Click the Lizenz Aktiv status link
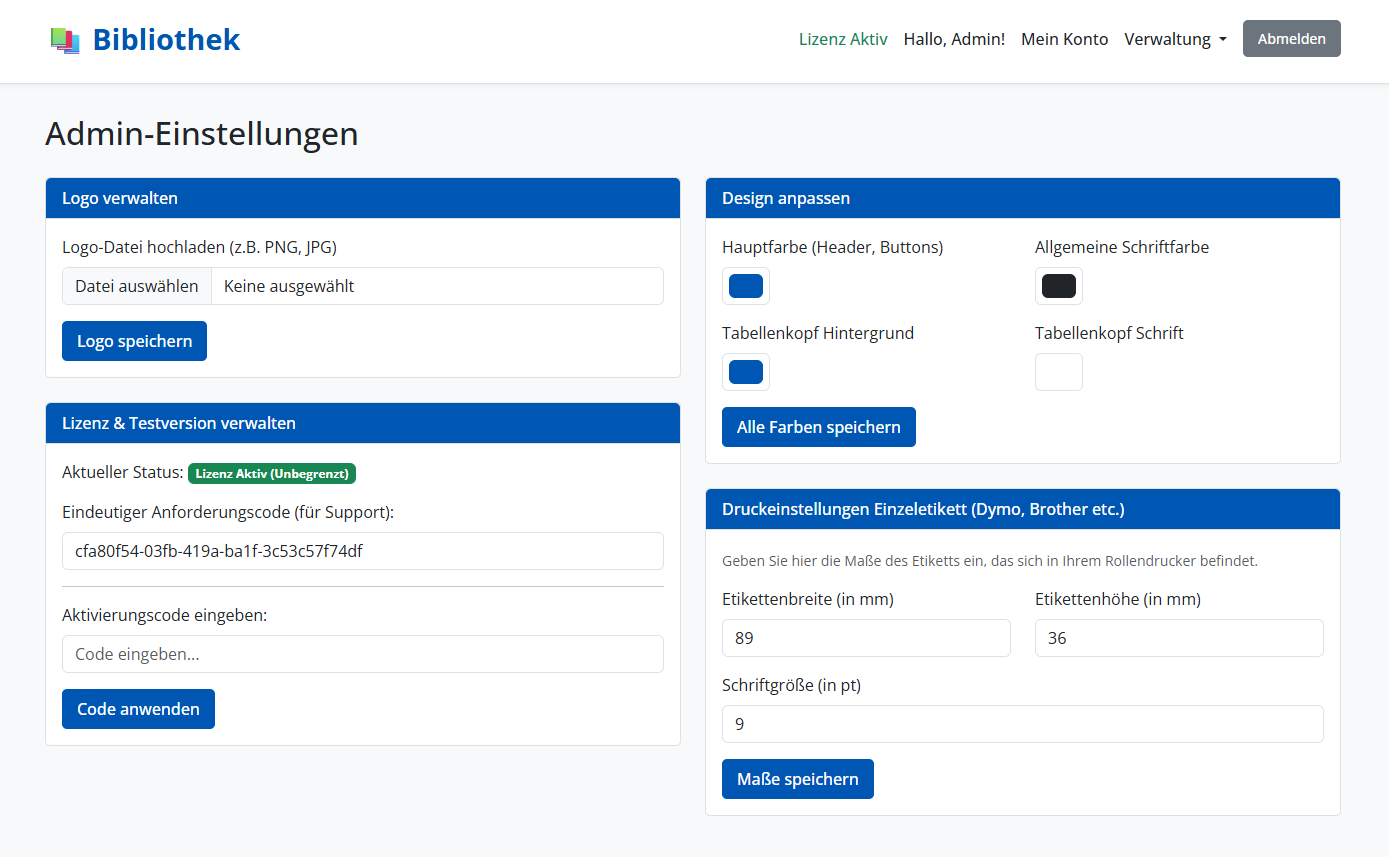Image resolution: width=1389 pixels, height=857 pixels. click(x=843, y=39)
